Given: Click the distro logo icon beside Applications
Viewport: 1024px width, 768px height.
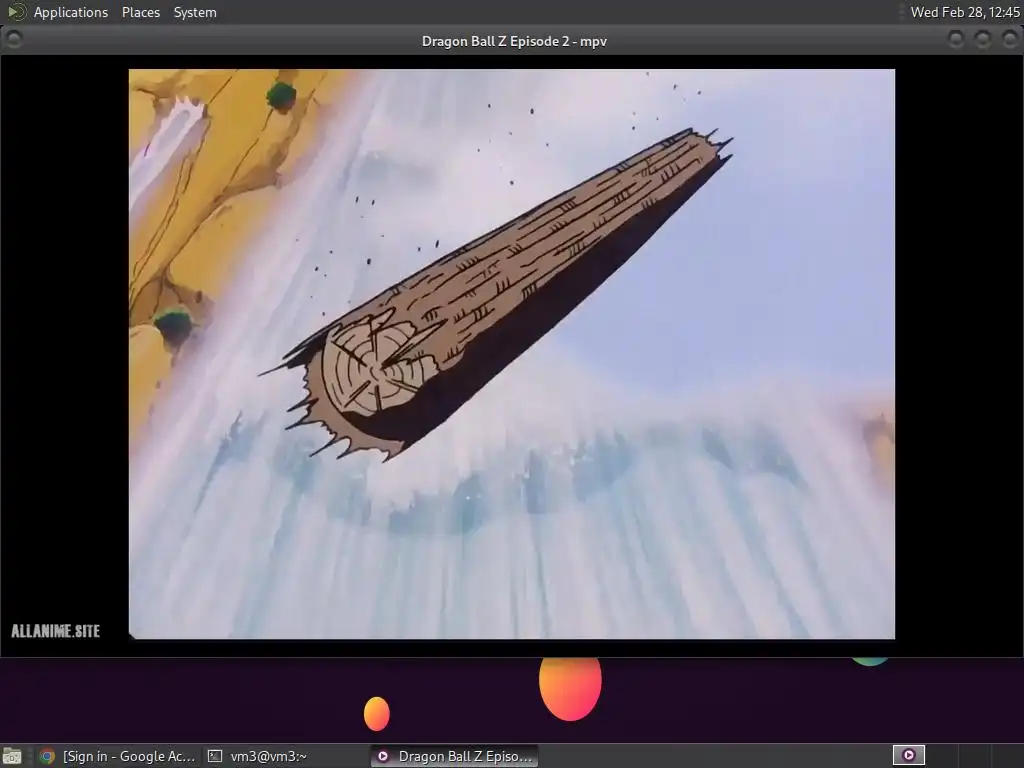Looking at the screenshot, I should point(16,12).
